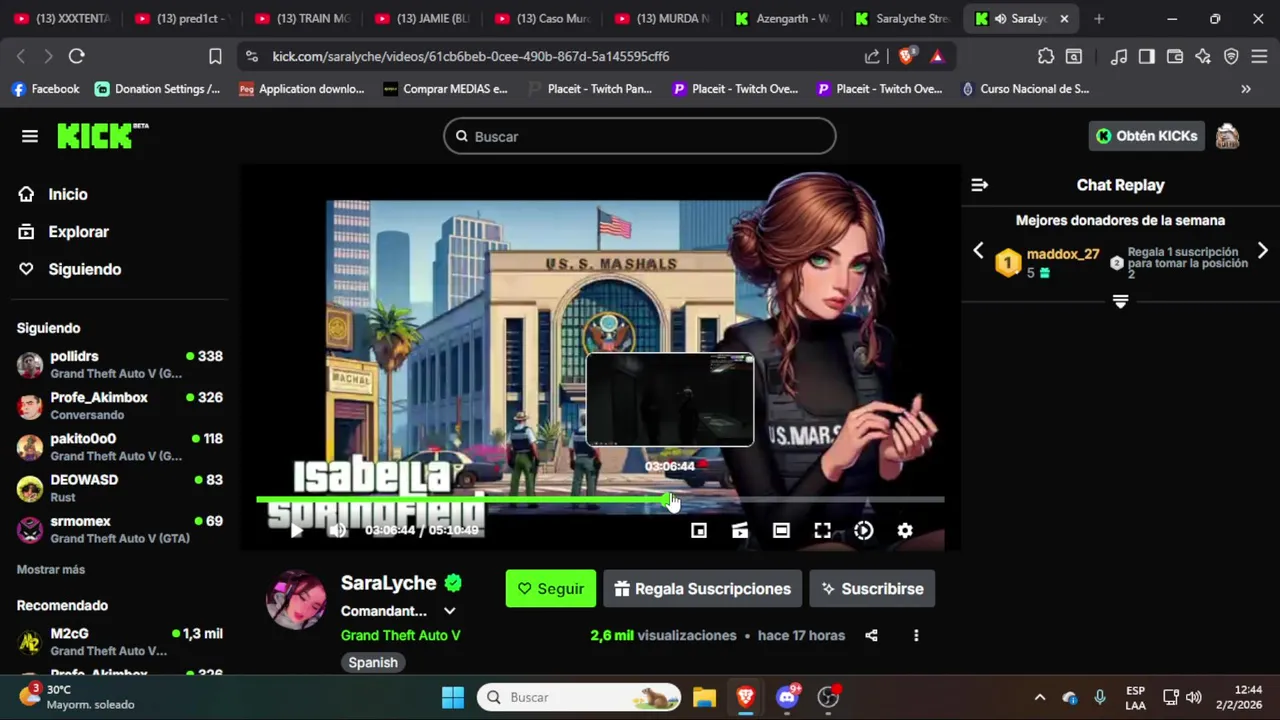This screenshot has width=1280, height=720.
Task: Open srmomex channel
Action: (x=120, y=529)
